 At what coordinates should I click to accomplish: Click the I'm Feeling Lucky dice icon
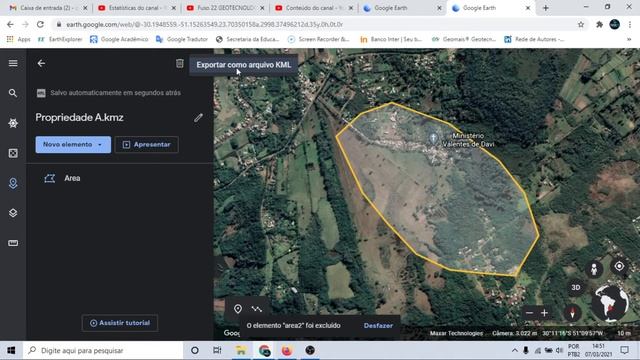[x=13, y=153]
